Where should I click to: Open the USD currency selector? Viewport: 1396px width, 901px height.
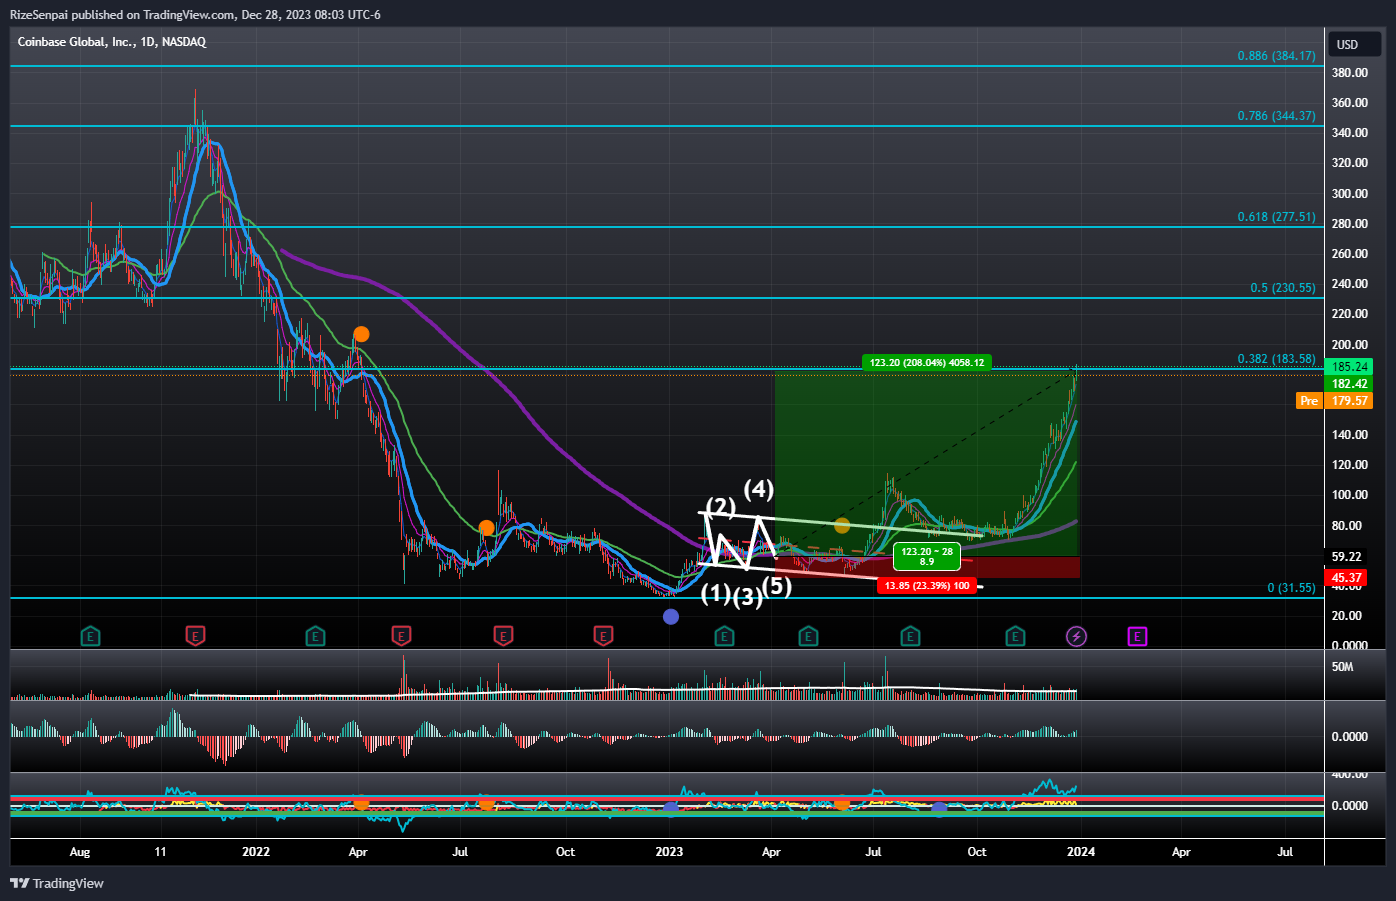click(x=1354, y=44)
